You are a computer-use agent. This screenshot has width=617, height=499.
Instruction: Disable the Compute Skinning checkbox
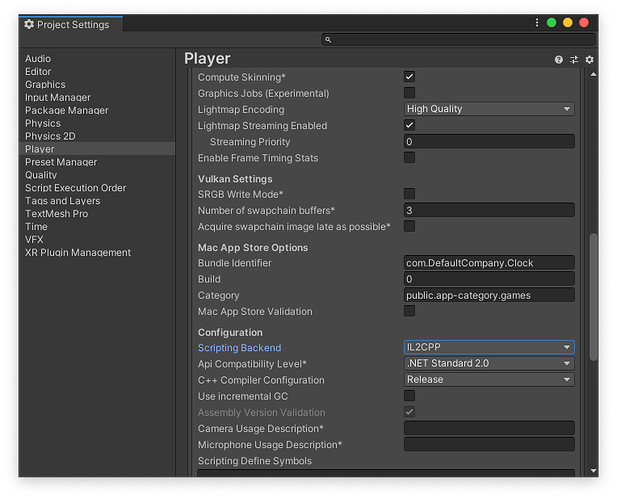pos(409,77)
